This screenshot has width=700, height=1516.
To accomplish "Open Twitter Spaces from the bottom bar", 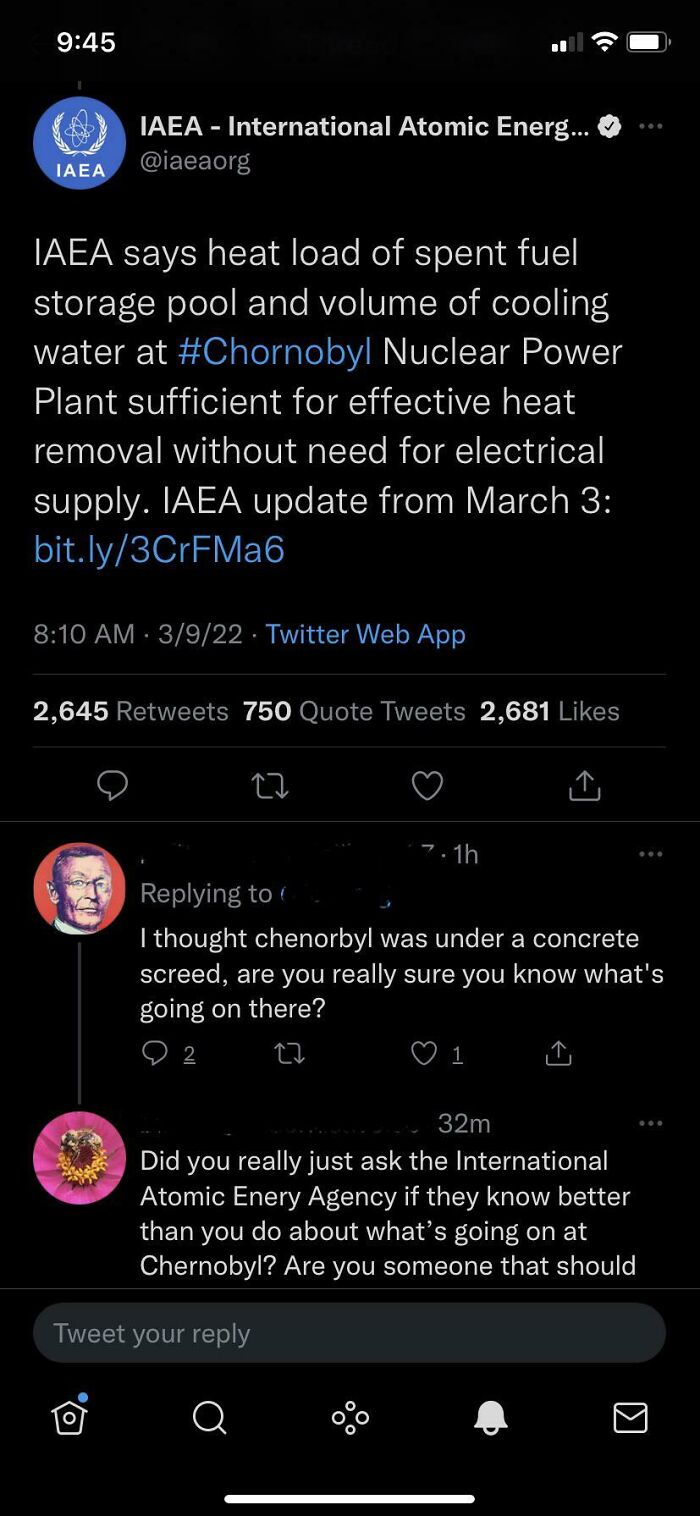I will tap(350, 1417).
